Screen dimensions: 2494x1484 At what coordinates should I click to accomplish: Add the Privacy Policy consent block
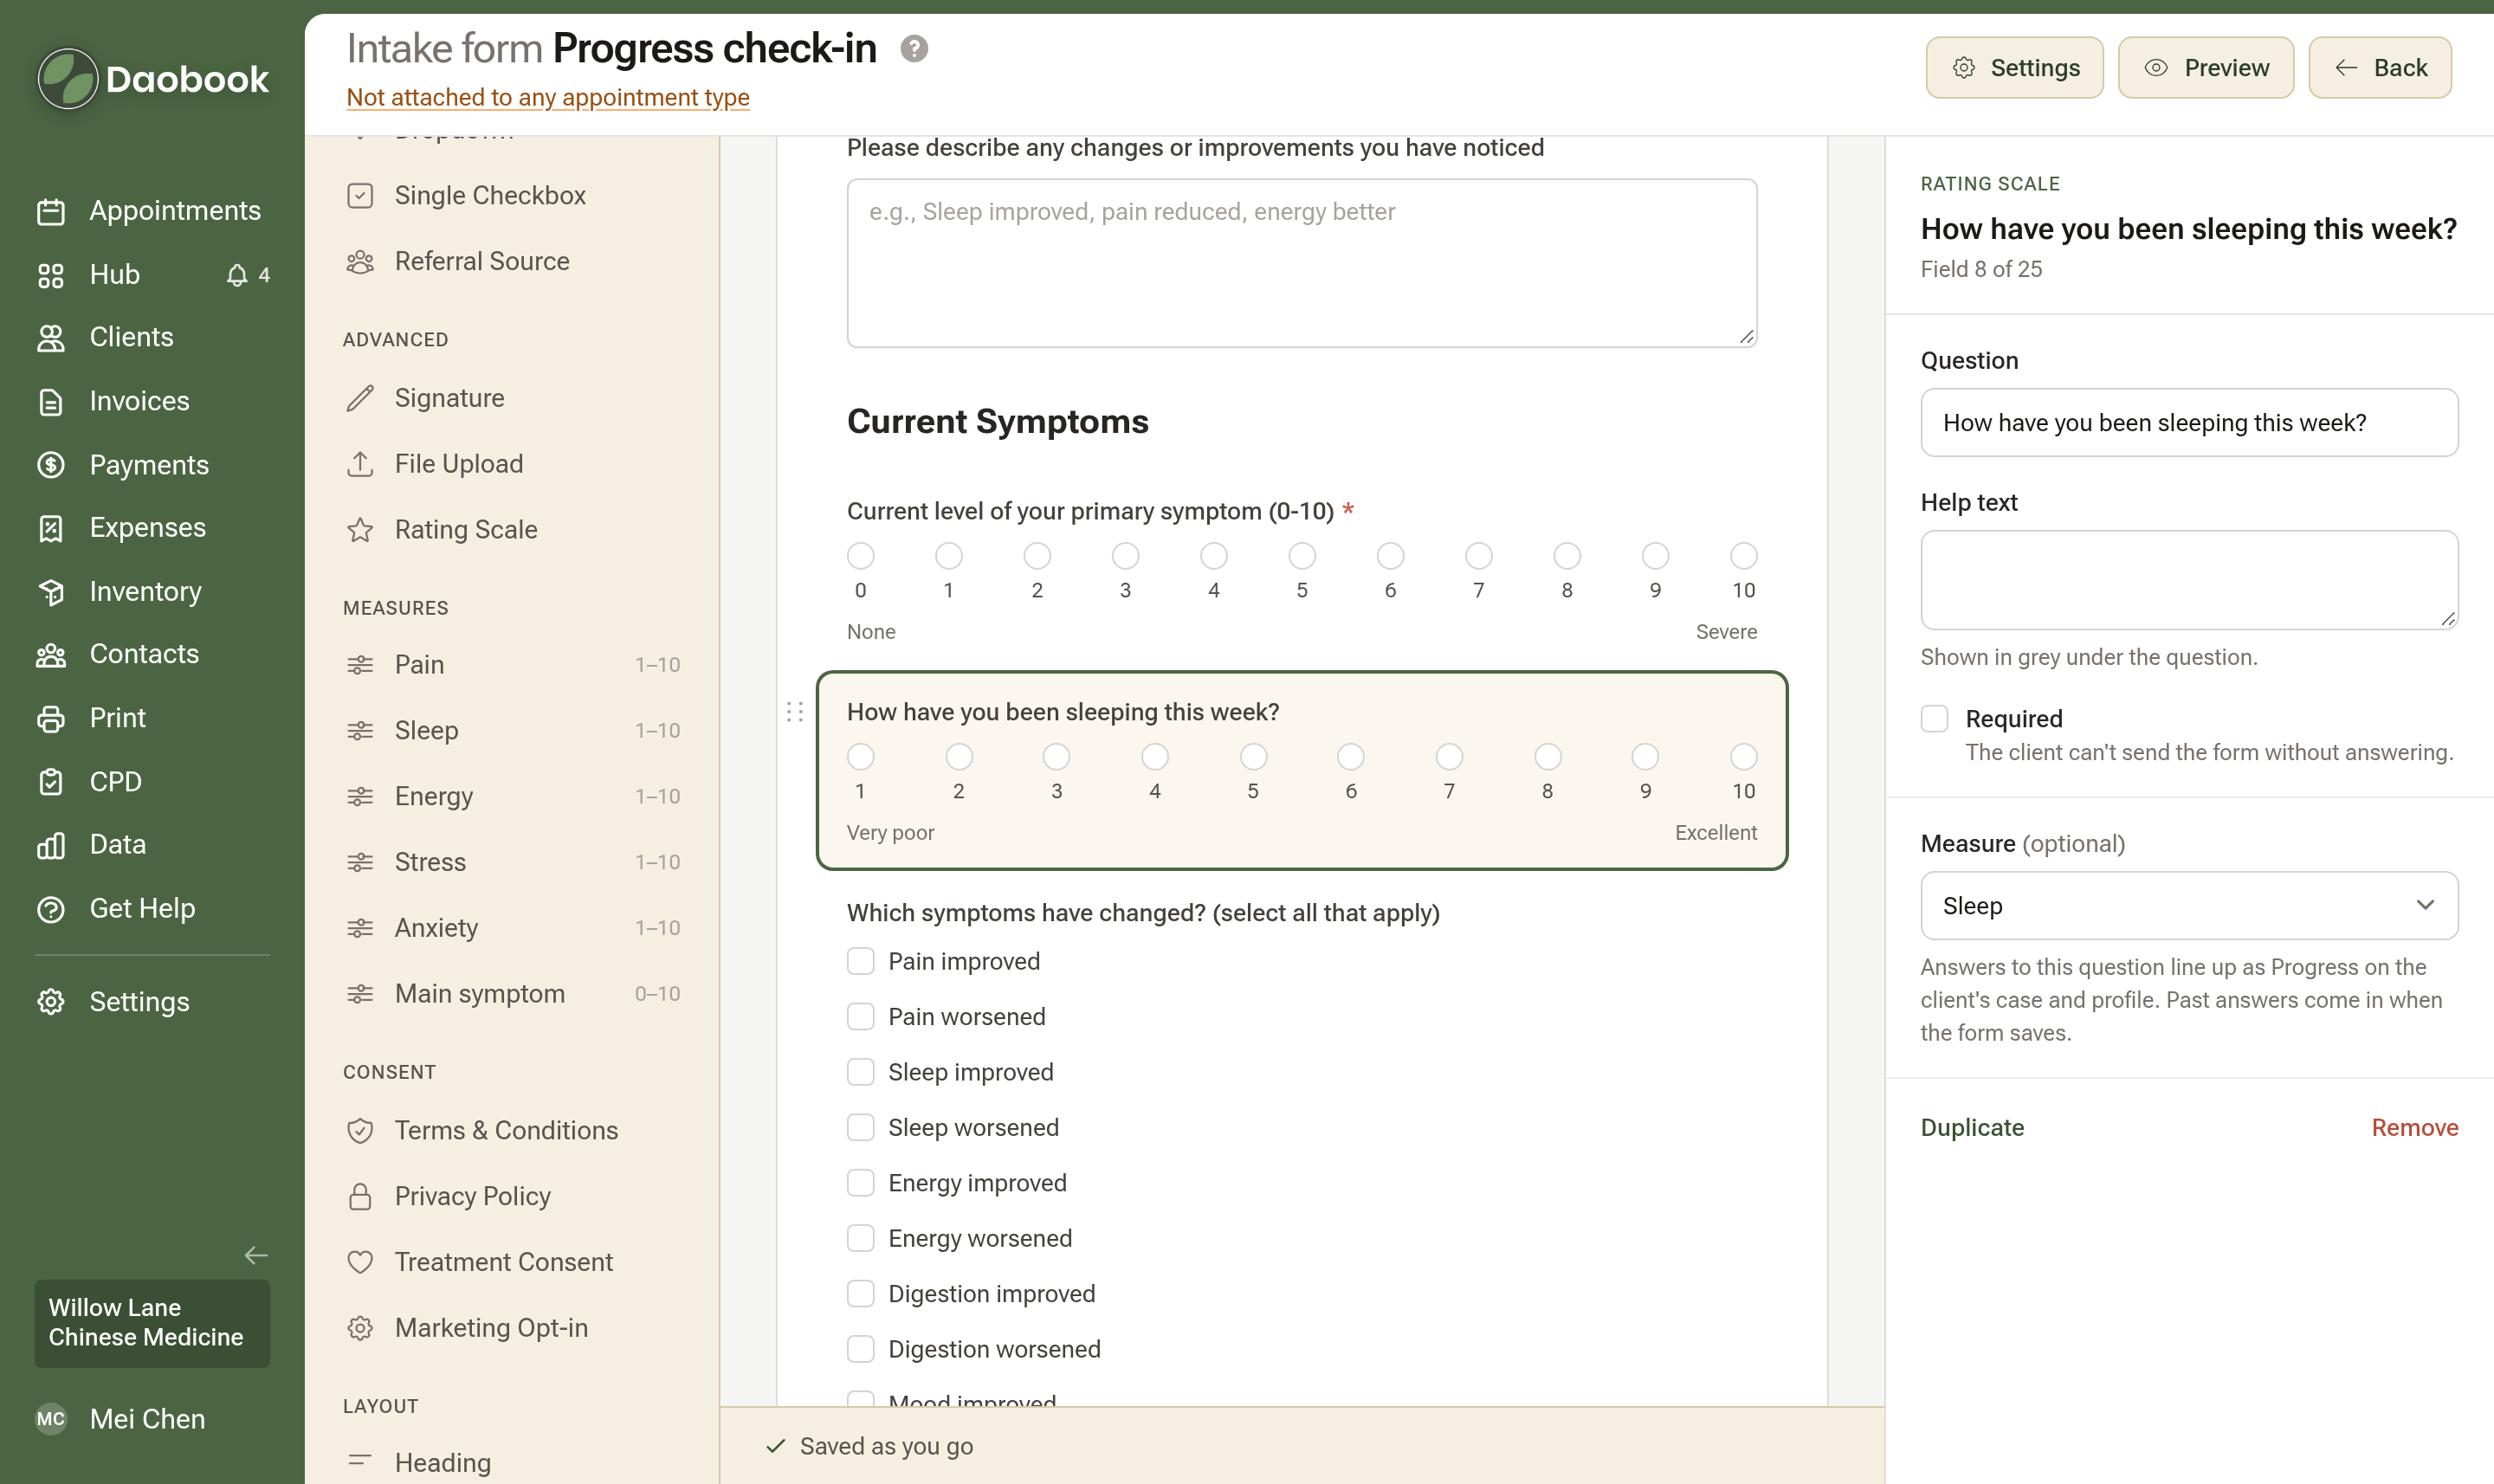point(513,1196)
